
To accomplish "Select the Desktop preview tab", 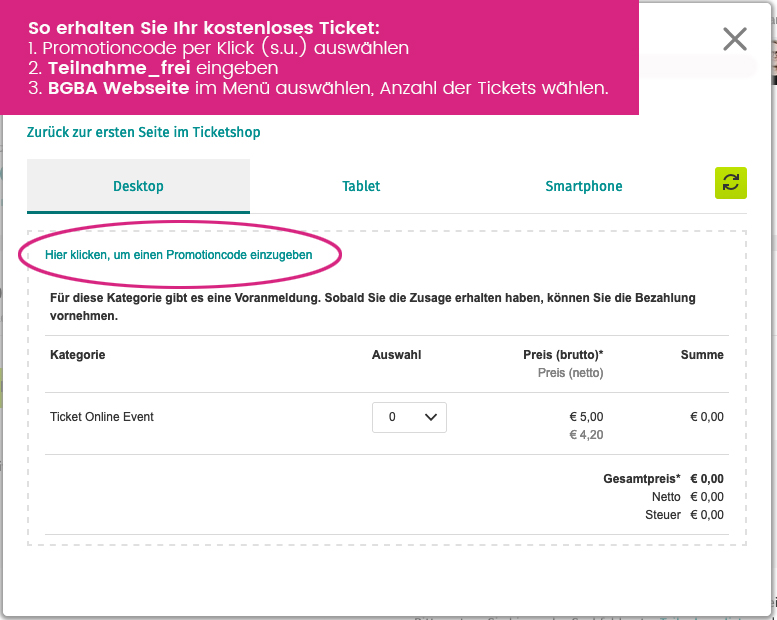I will 138,186.
